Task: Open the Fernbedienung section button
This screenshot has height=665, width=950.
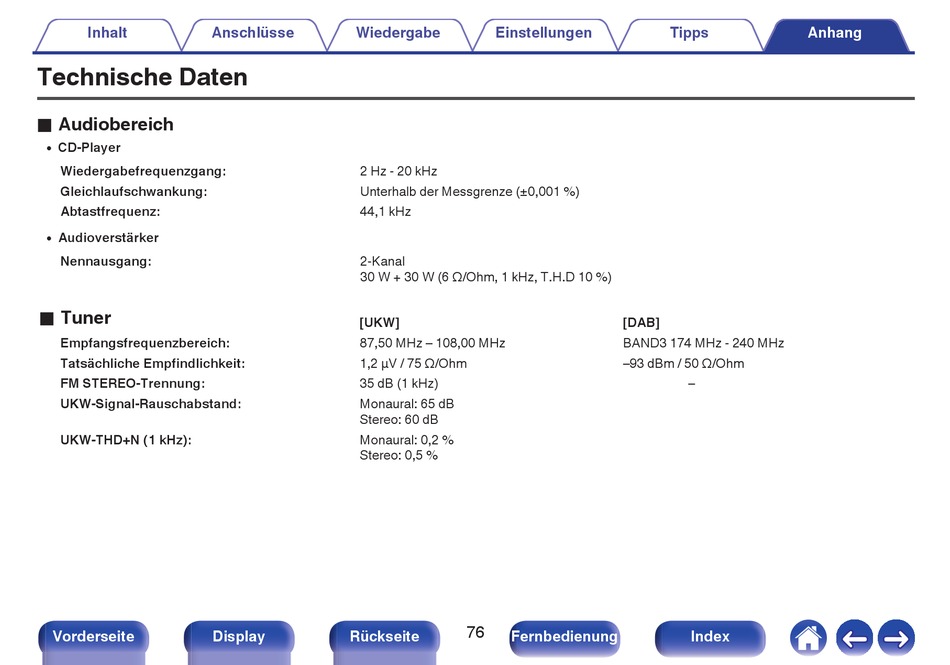Action: [x=564, y=637]
